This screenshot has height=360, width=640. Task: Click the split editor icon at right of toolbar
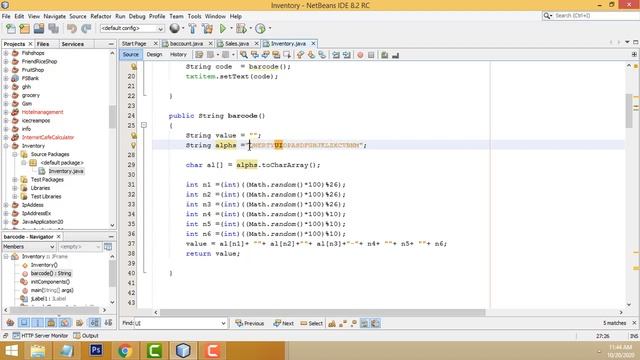[x=634, y=54]
